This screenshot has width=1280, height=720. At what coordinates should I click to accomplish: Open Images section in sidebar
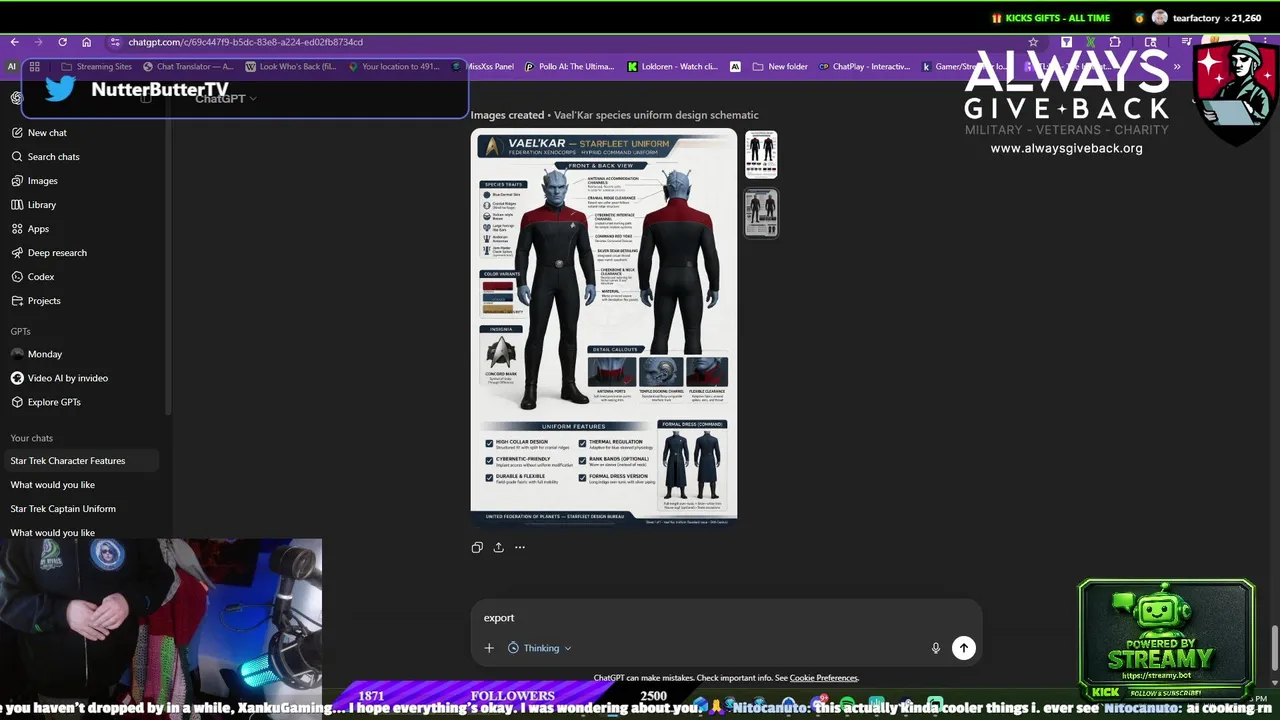[x=85, y=181]
